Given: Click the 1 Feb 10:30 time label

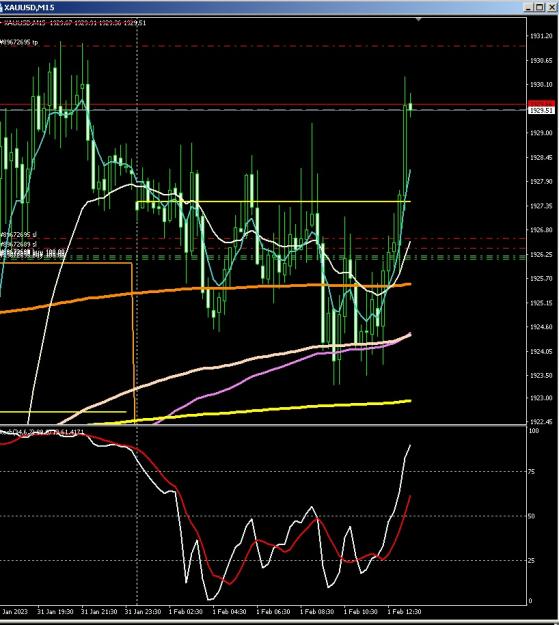Looking at the screenshot, I should [361, 611].
